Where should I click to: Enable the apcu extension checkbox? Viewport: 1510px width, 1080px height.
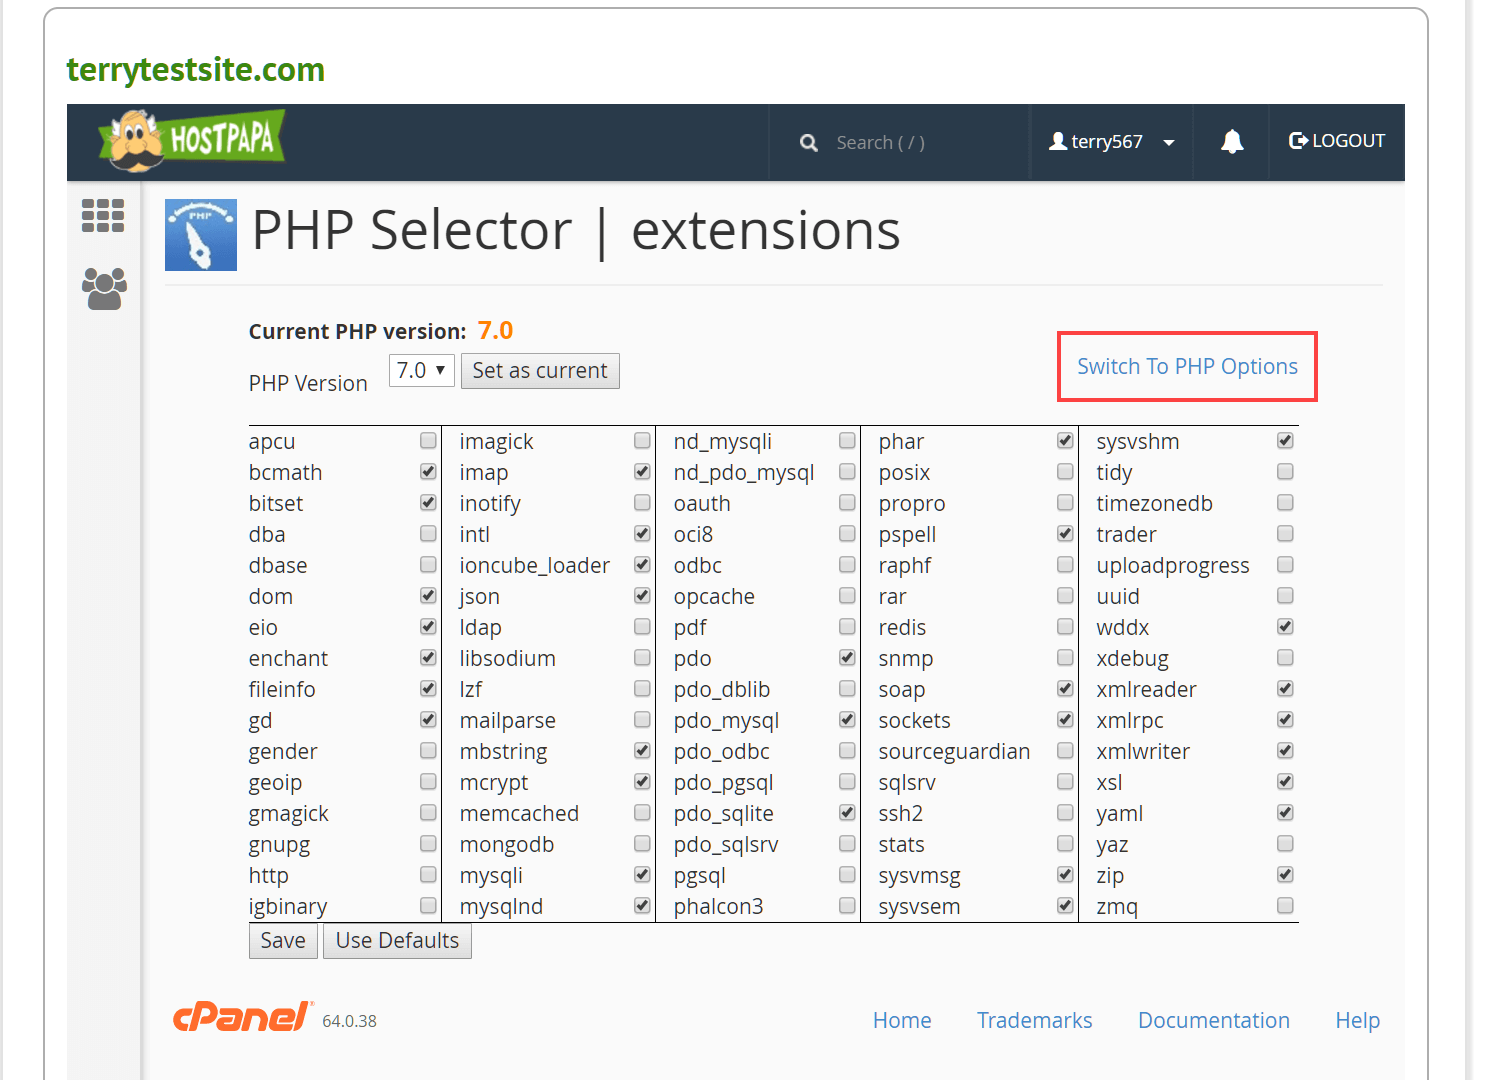point(428,440)
